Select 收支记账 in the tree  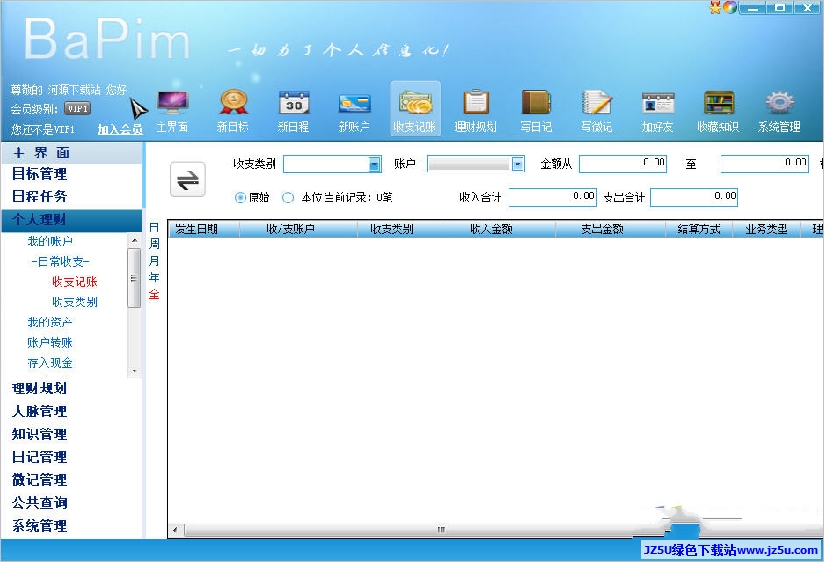(x=75, y=282)
